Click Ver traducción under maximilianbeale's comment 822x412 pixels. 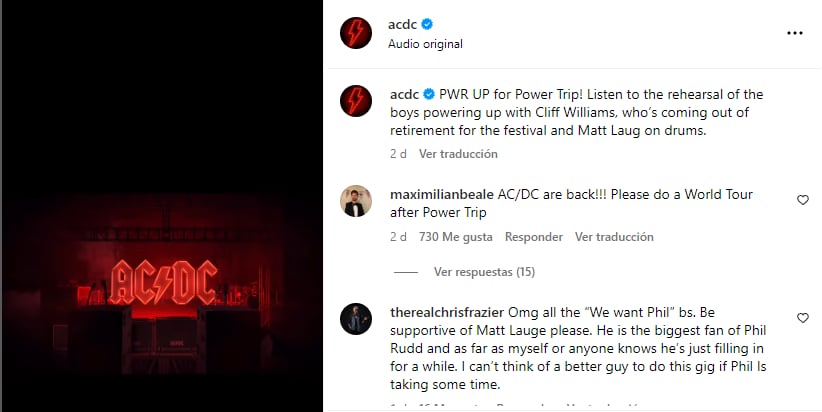click(x=614, y=237)
